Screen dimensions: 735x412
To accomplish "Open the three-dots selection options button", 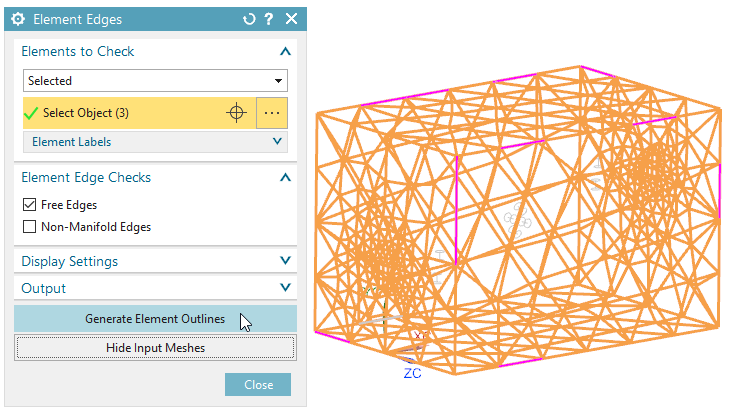I will 272,113.
